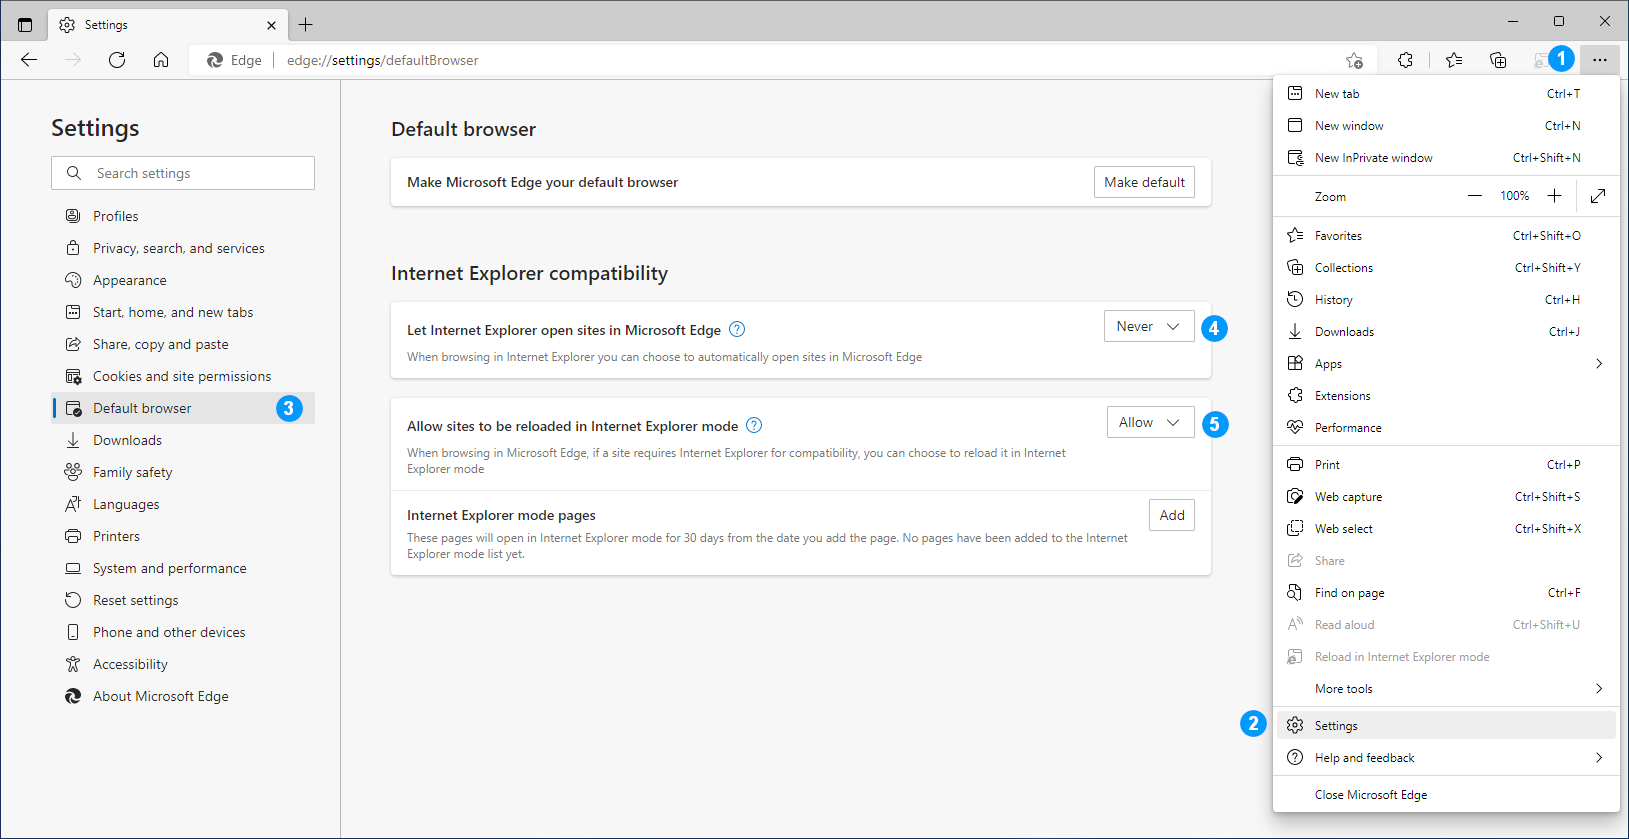
Task: Open the Never dropdown for IE sites
Action: click(1148, 327)
